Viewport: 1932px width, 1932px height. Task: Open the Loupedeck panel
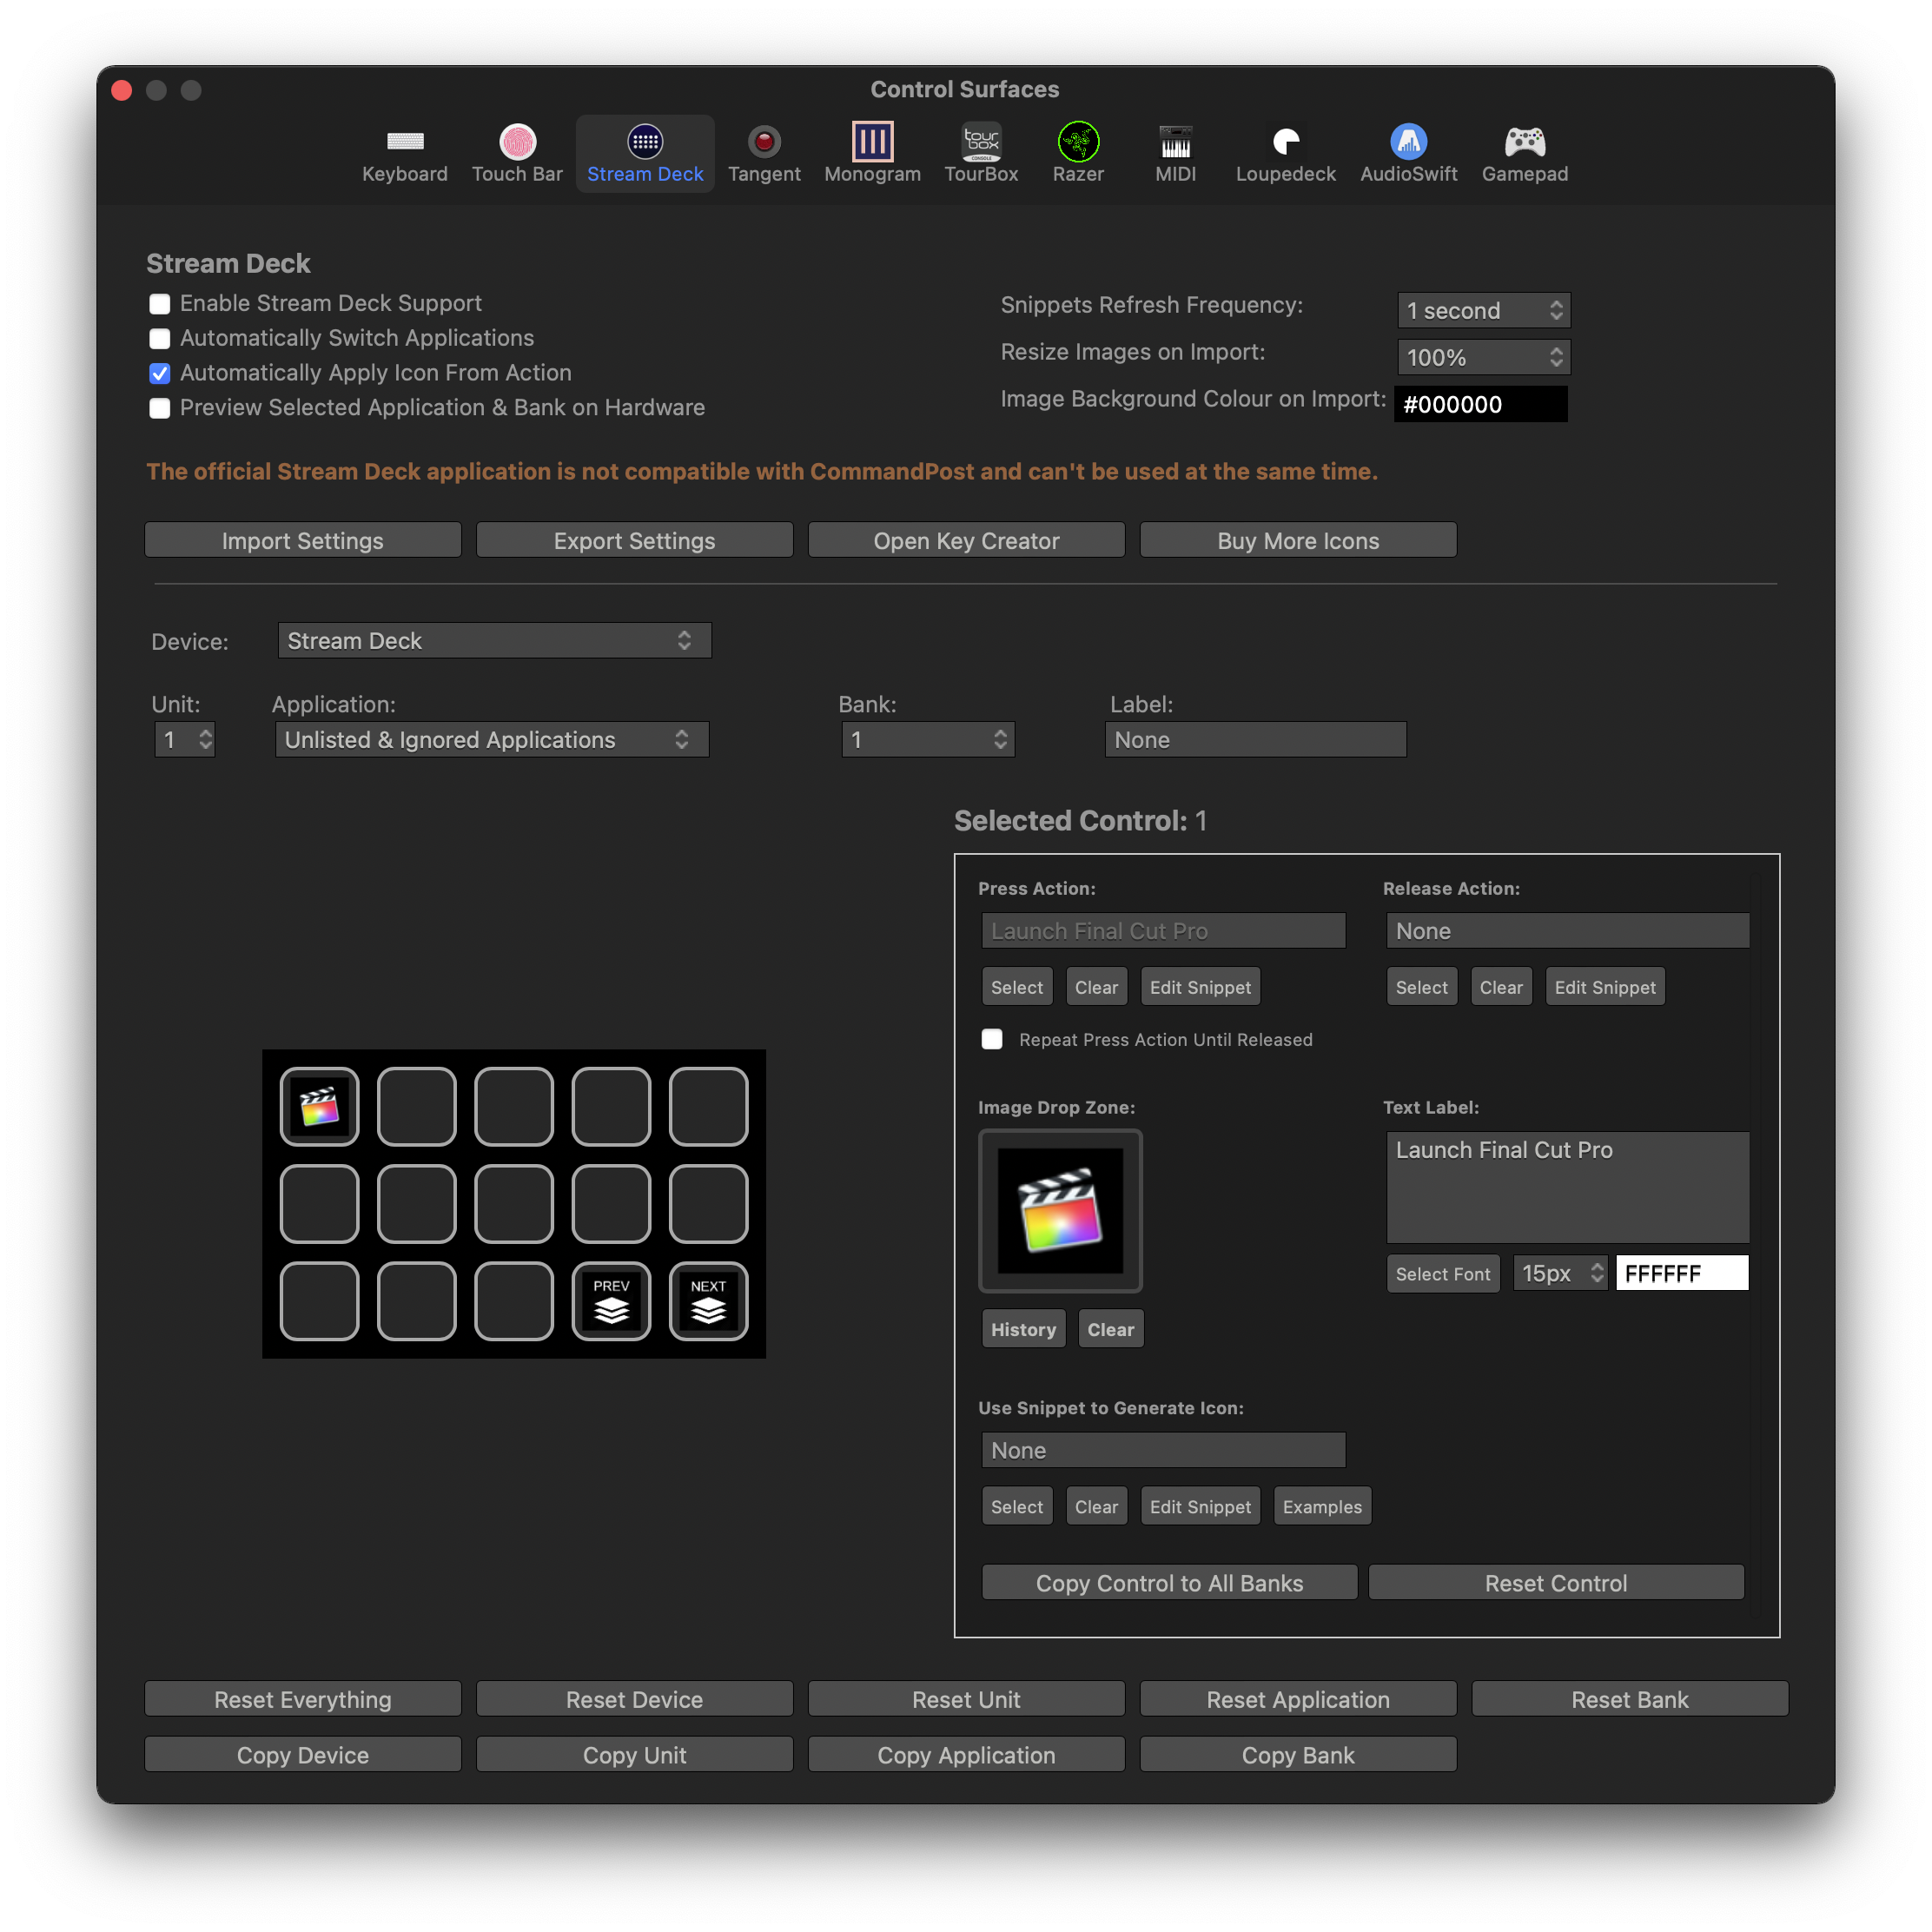click(1285, 154)
